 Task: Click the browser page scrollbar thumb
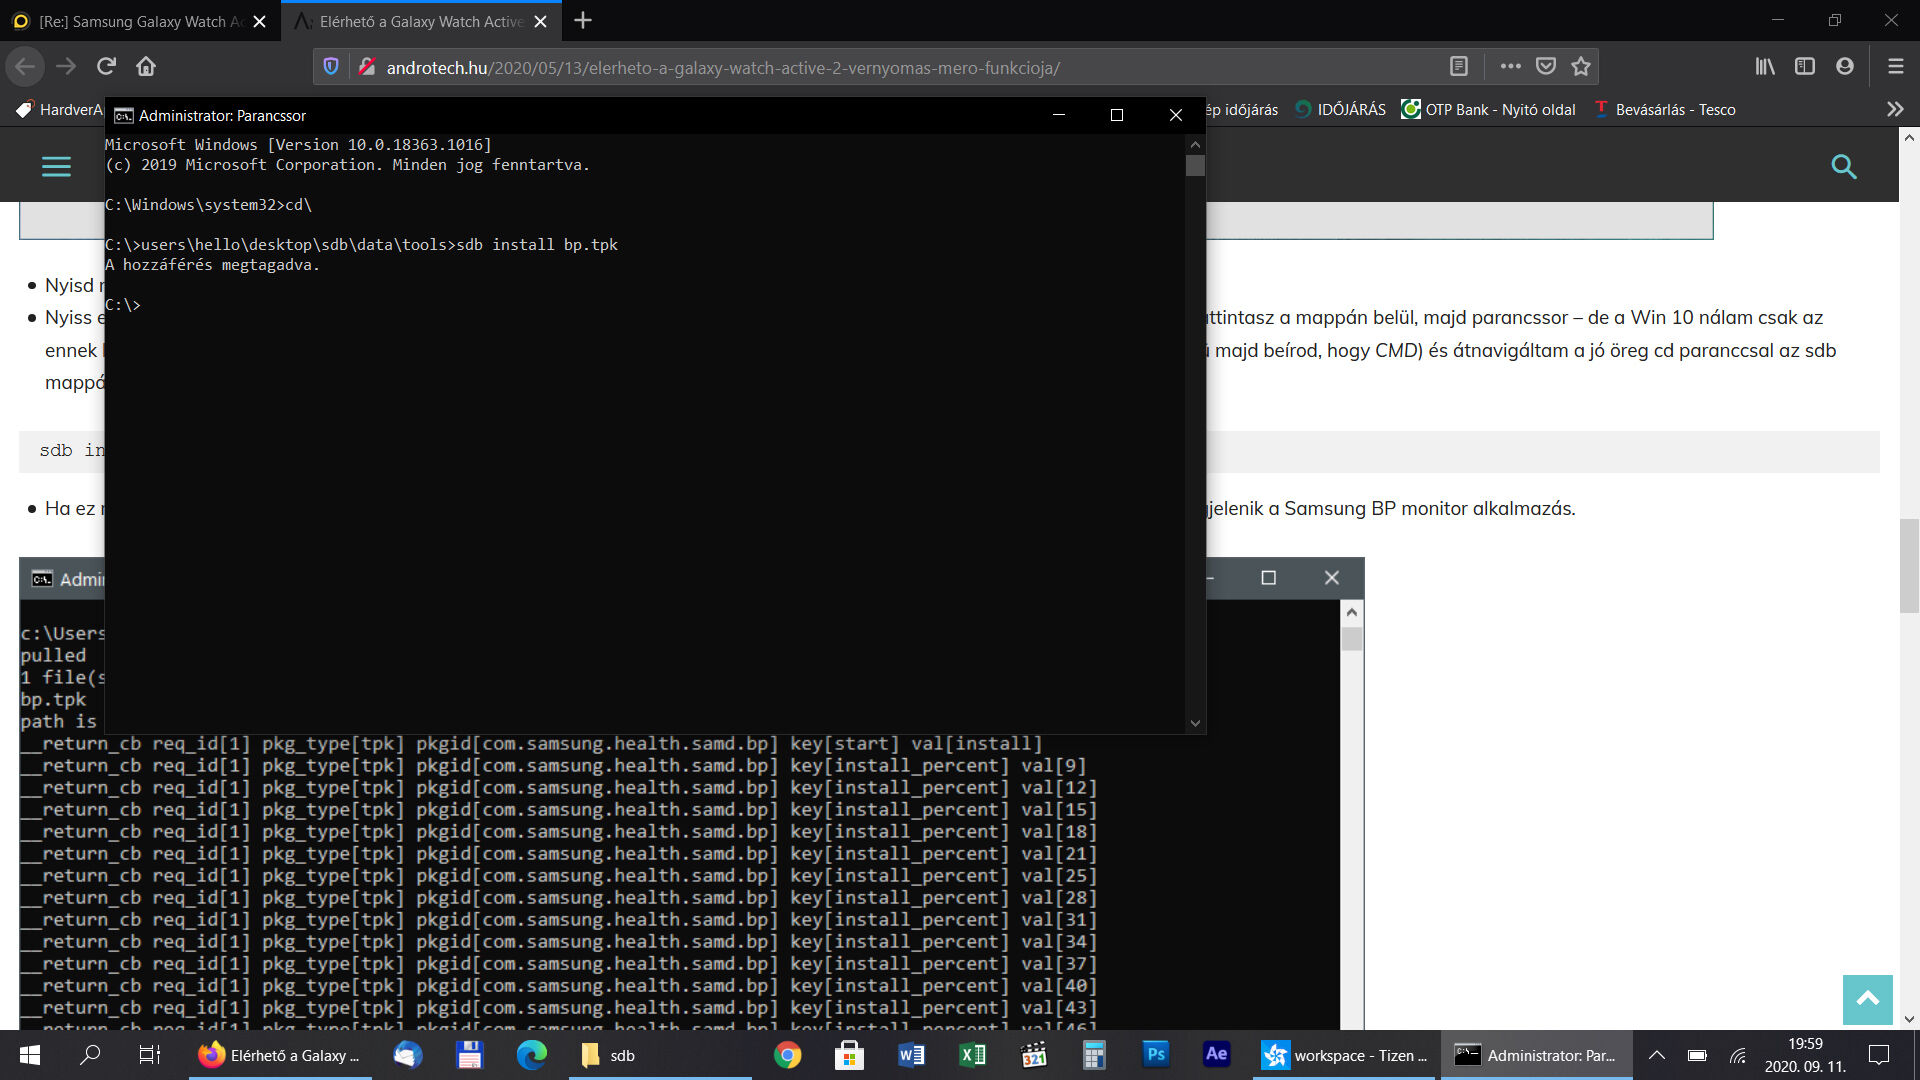click(1909, 566)
